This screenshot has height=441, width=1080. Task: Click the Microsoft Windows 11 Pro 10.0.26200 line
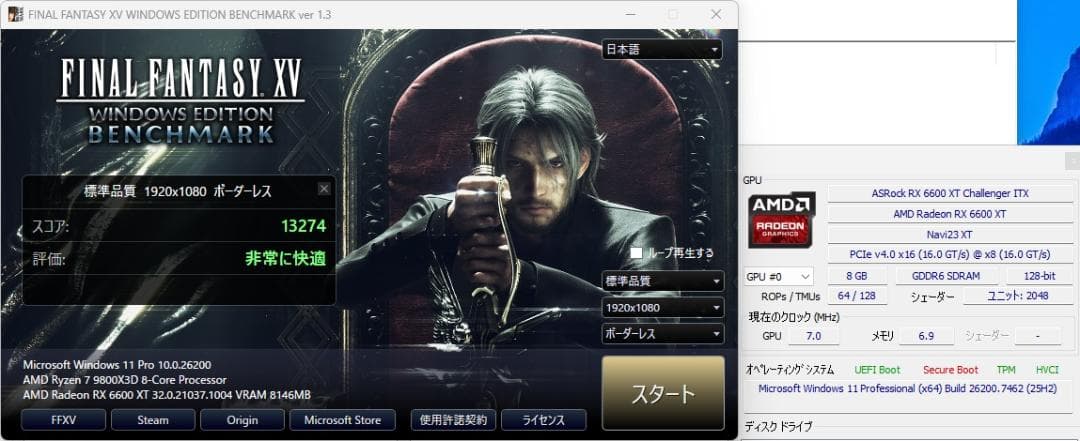(x=117, y=365)
